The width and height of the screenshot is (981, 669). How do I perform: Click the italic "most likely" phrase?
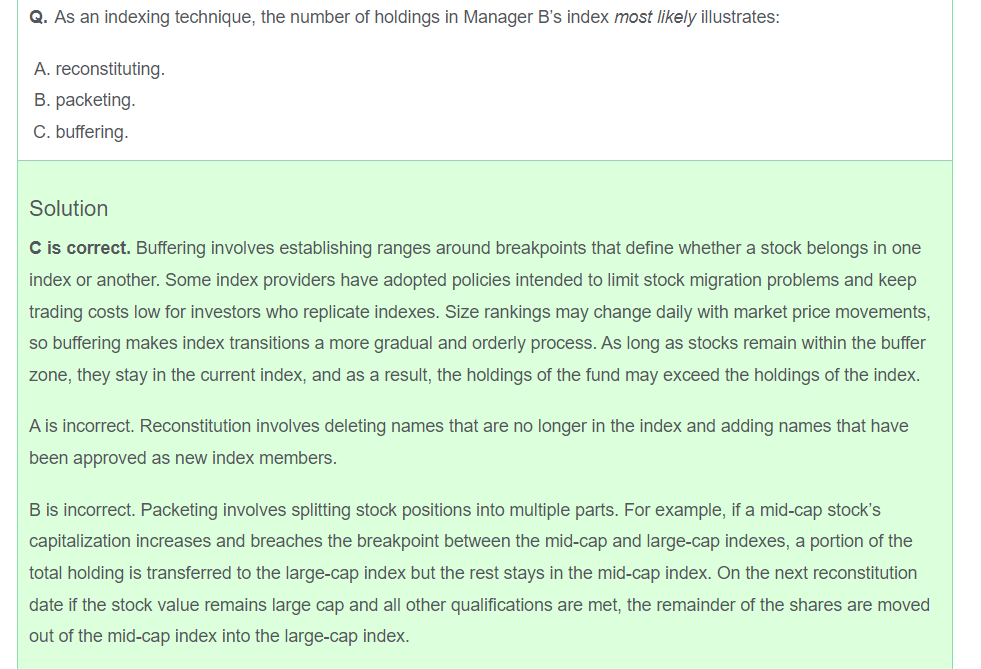(655, 18)
